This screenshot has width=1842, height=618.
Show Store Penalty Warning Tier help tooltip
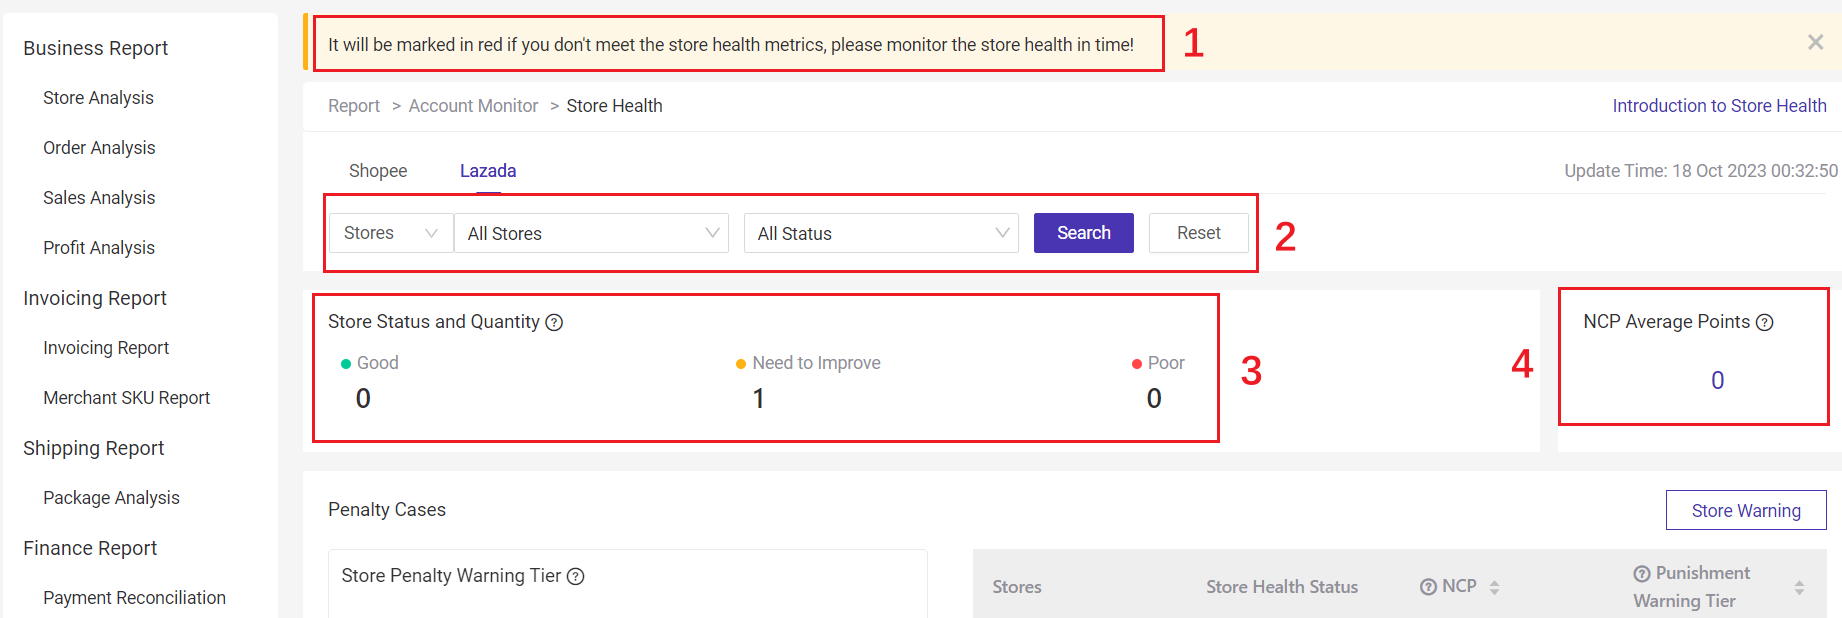[576, 576]
